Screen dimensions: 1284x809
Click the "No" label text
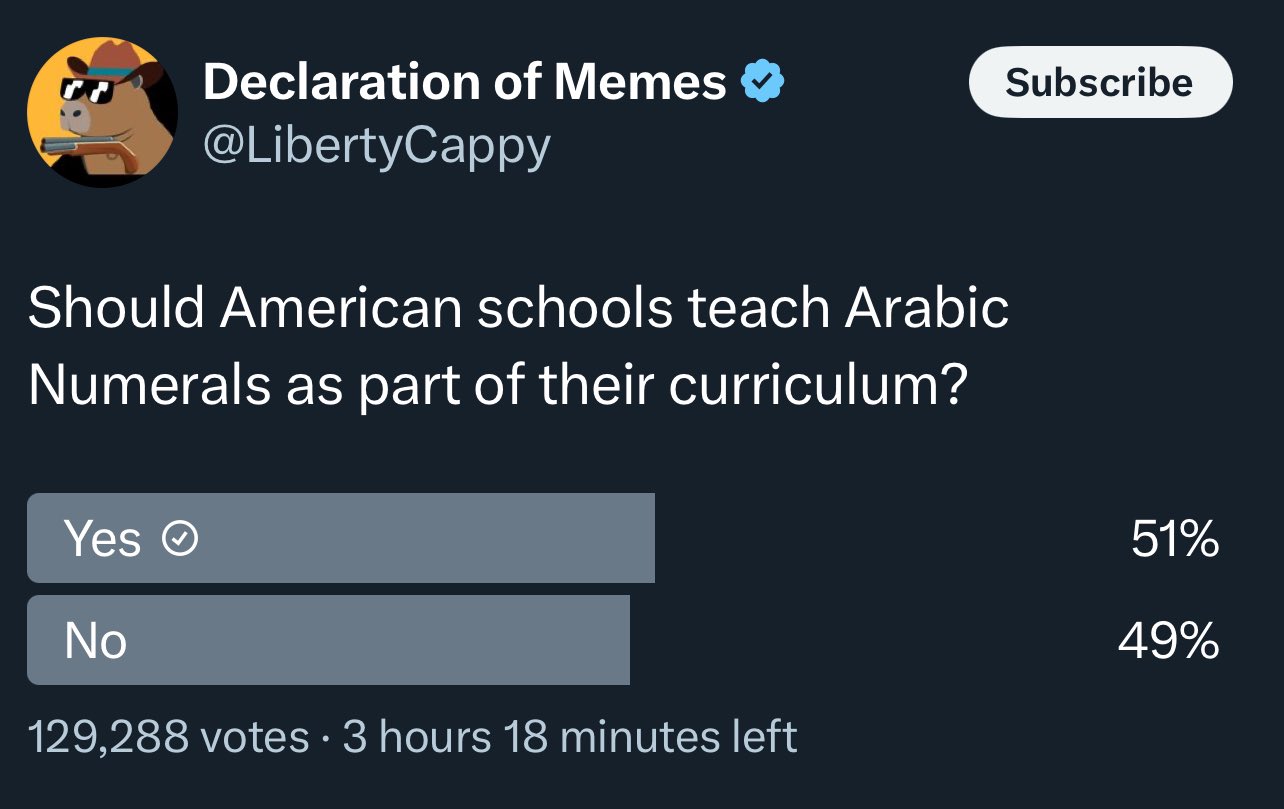96,640
